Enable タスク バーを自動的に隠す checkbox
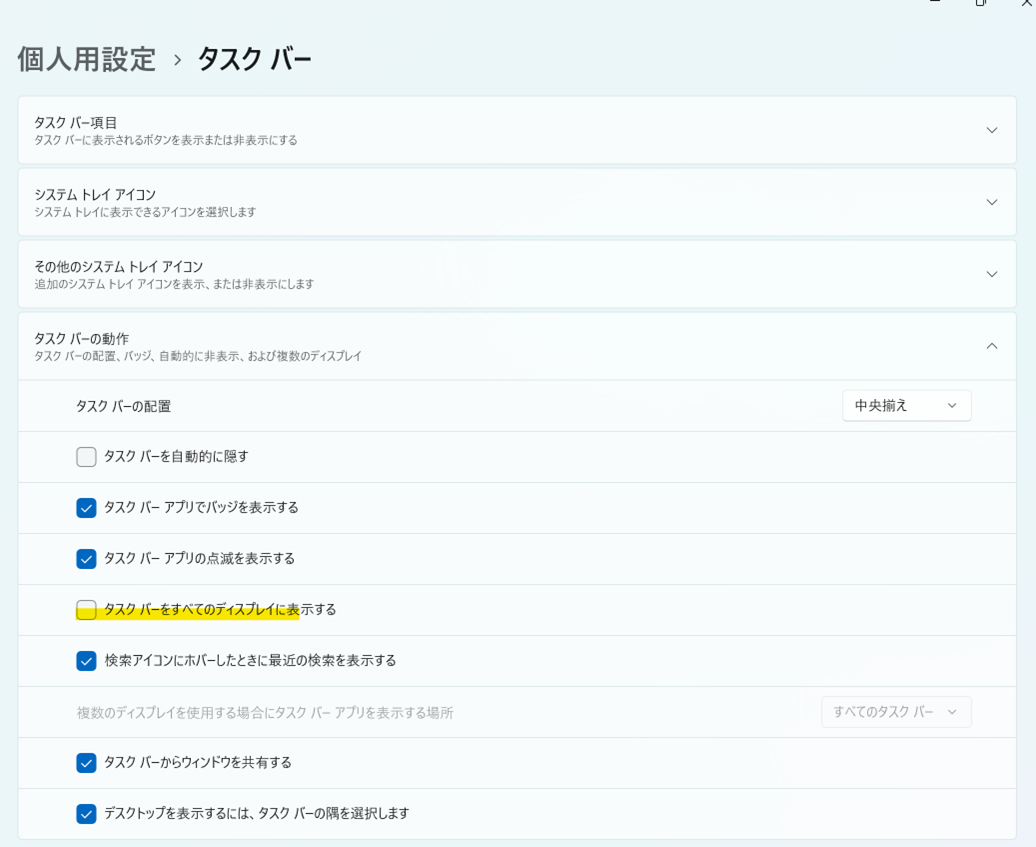The height and width of the screenshot is (847, 1036). pyautogui.click(x=87, y=457)
